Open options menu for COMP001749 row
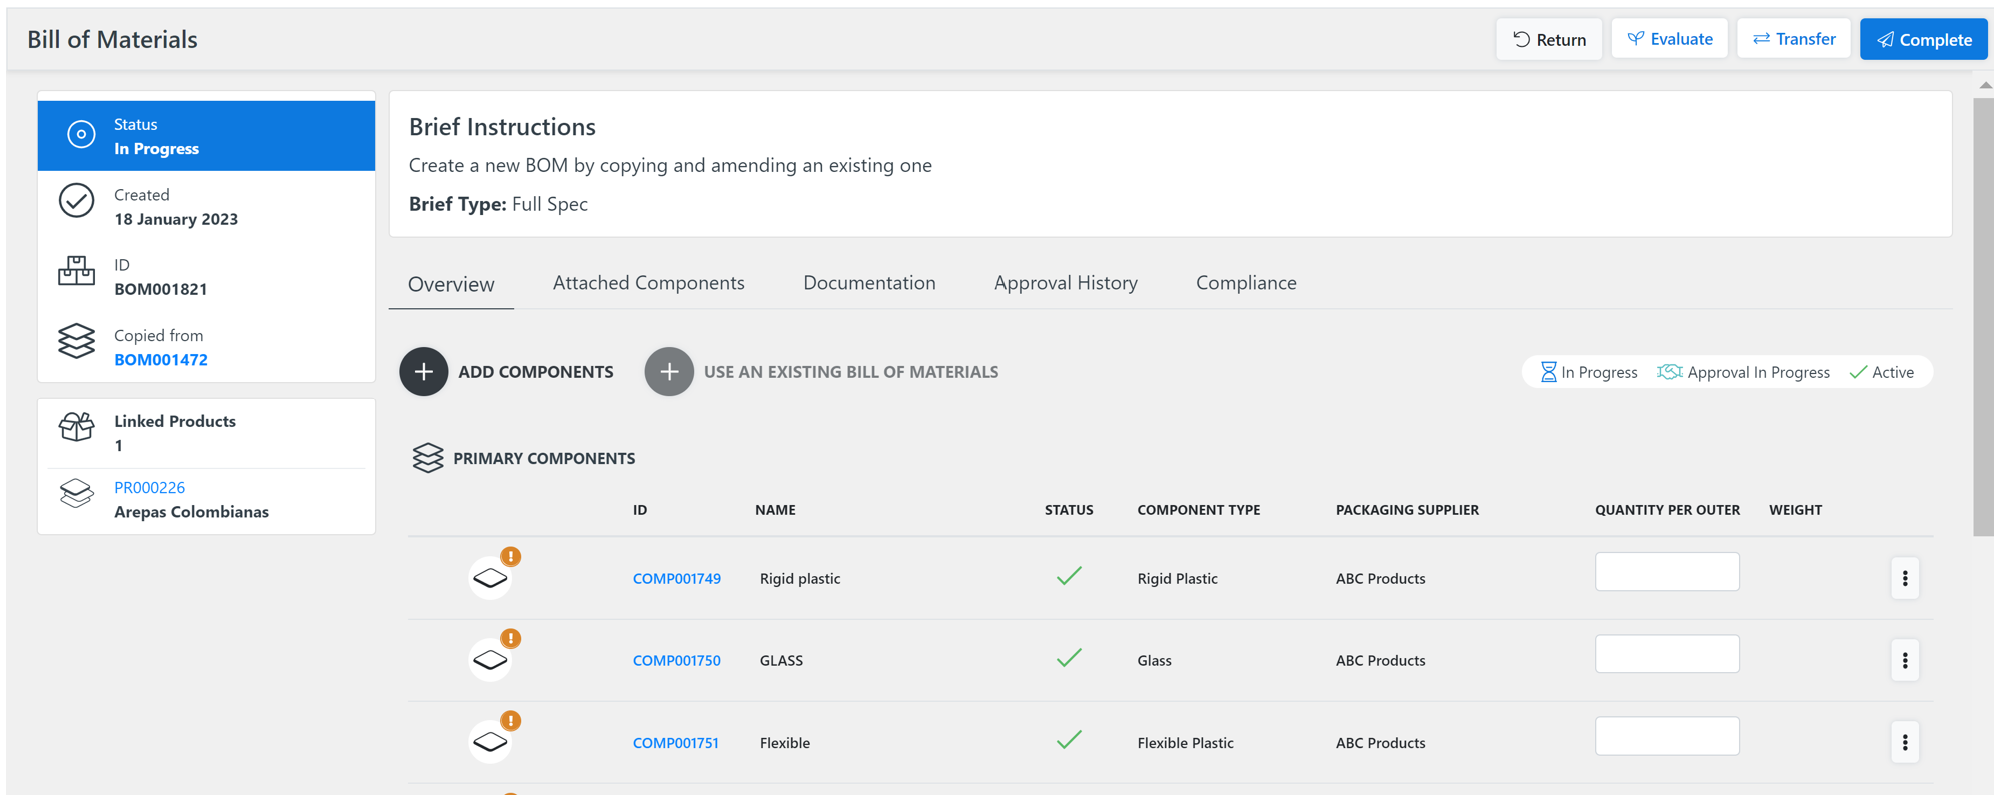The width and height of the screenshot is (2001, 801). click(x=1905, y=579)
